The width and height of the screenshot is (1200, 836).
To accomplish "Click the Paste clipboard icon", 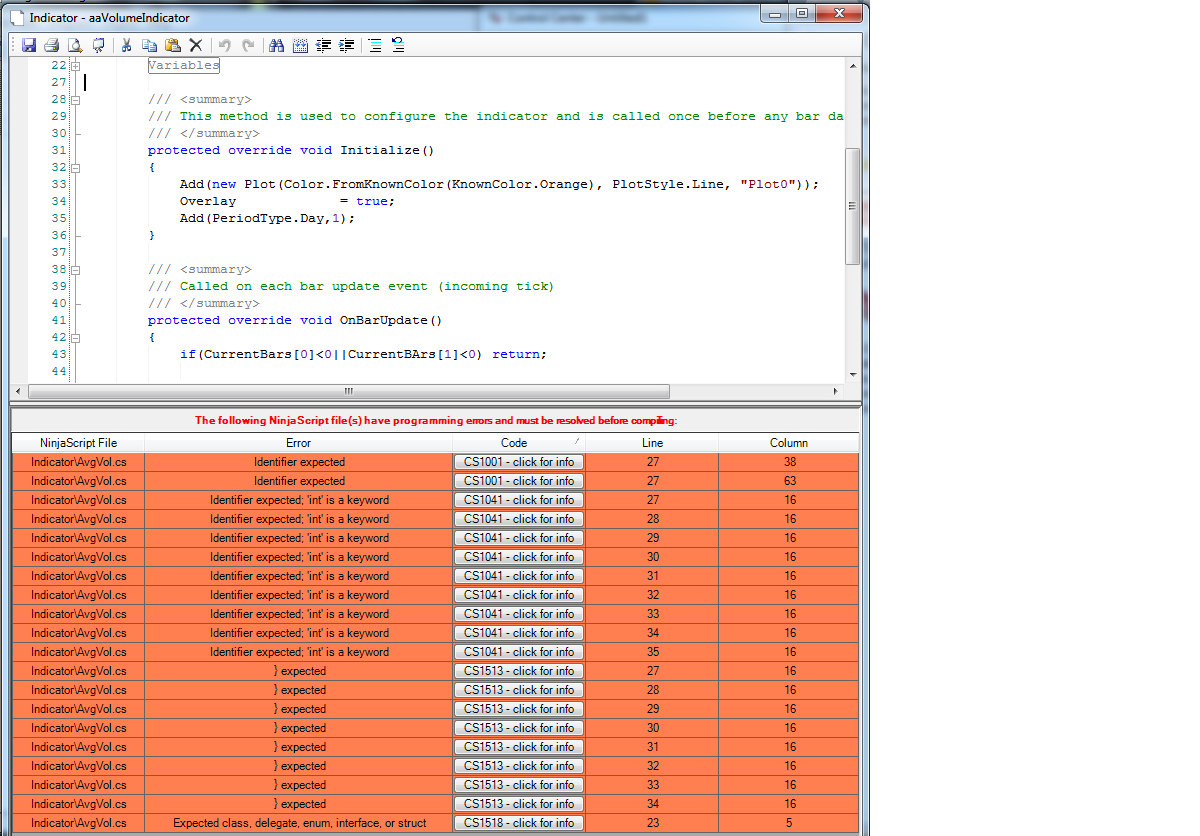I will pyautogui.click(x=172, y=45).
